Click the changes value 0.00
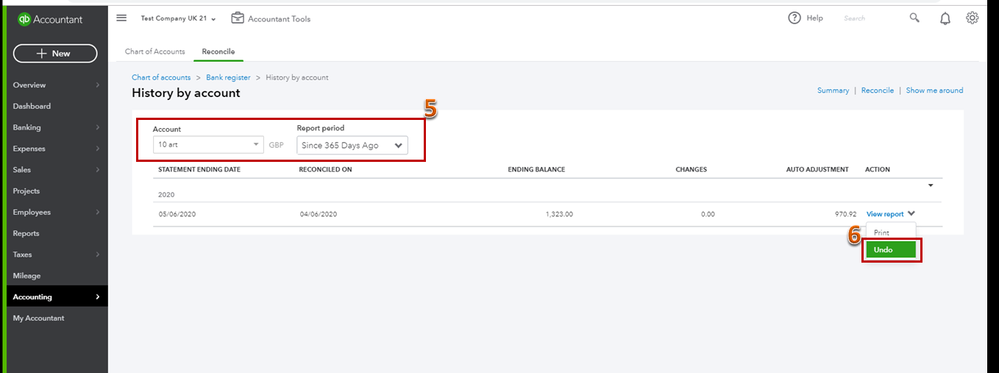 pyautogui.click(x=708, y=215)
